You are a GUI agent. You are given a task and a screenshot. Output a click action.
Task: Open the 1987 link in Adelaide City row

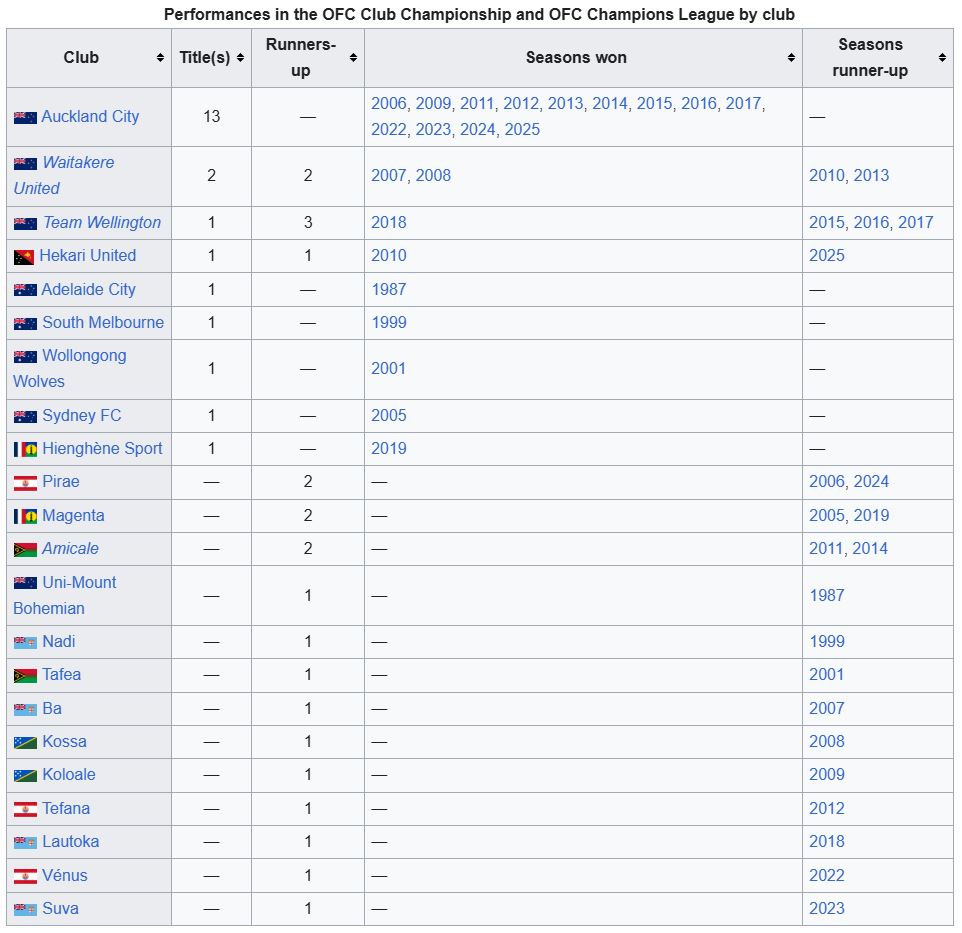[389, 290]
